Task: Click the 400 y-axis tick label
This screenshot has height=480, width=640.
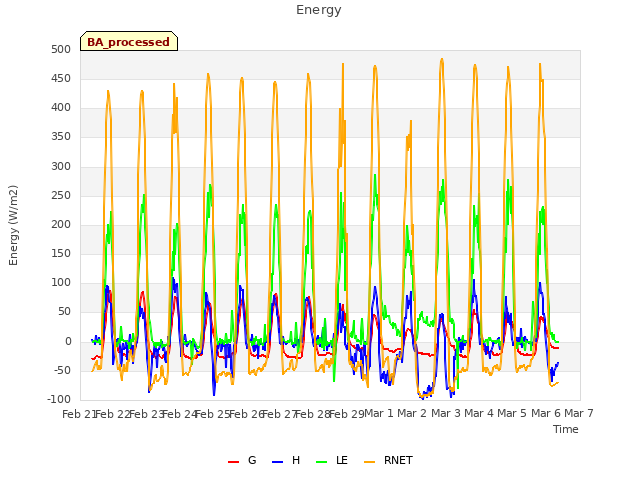Action: pos(61,108)
